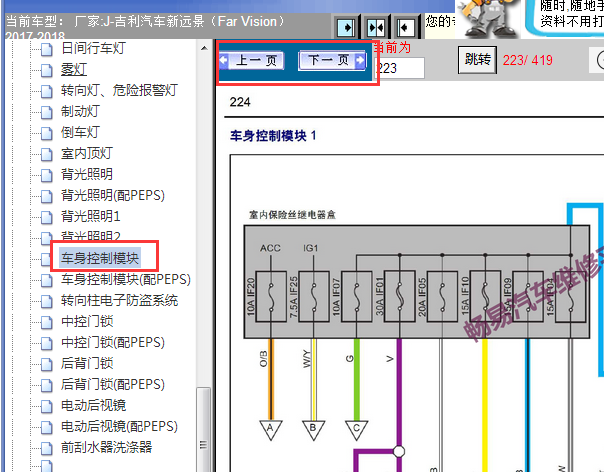604x472 pixels.
Task: Open the 背光照明1 entry
Action: point(91,216)
